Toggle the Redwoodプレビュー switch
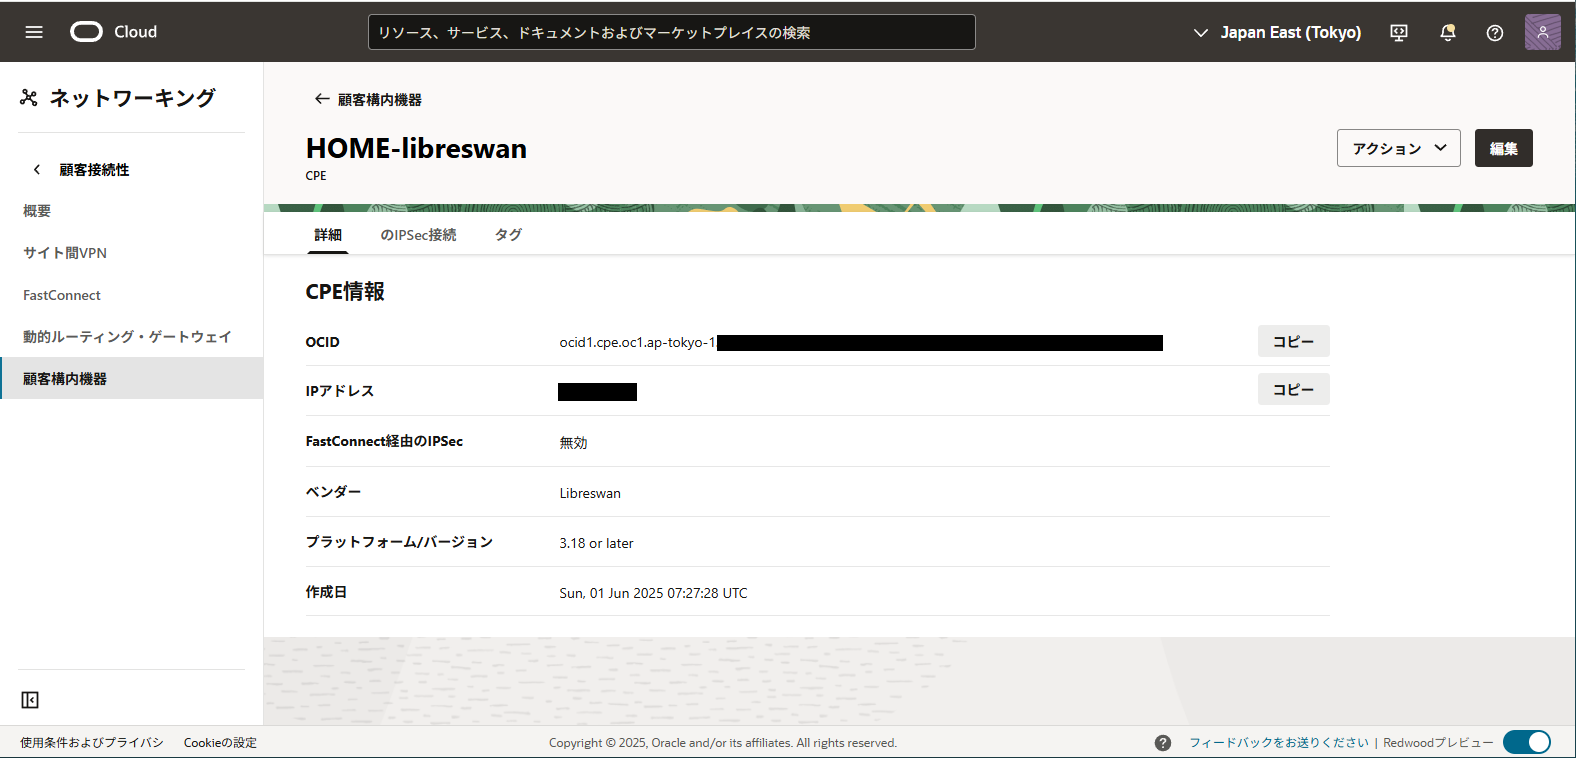Viewport: 1576px width, 758px height. [1527, 742]
